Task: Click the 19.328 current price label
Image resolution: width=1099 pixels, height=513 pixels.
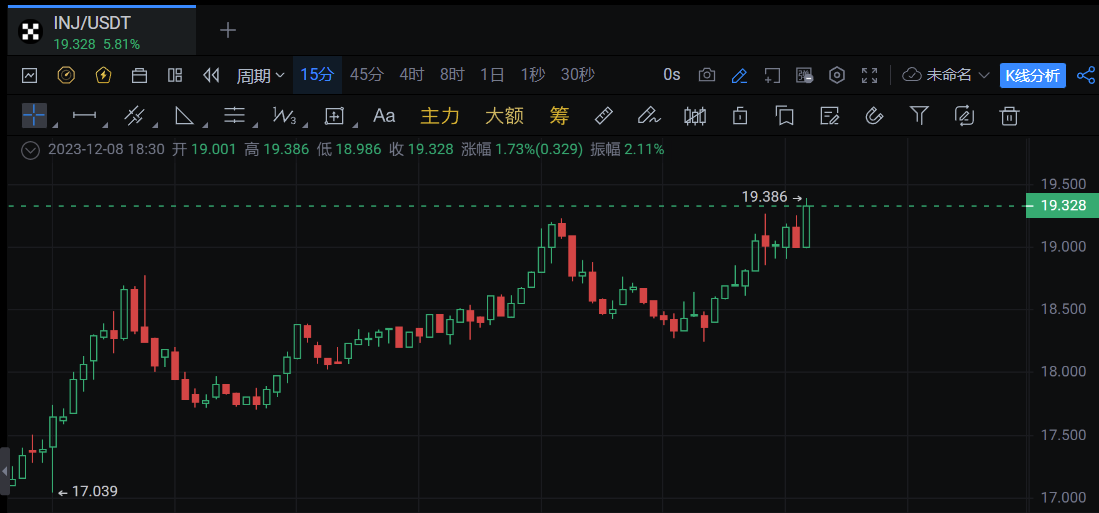Action: point(1062,206)
